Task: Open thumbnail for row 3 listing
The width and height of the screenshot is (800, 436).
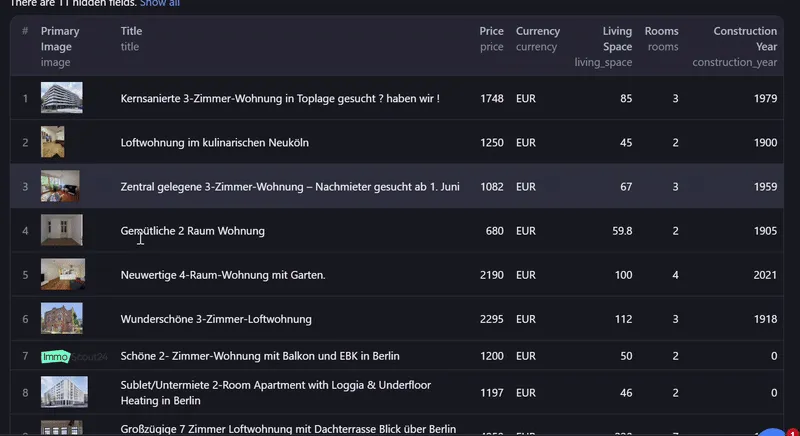Action: tap(60, 186)
